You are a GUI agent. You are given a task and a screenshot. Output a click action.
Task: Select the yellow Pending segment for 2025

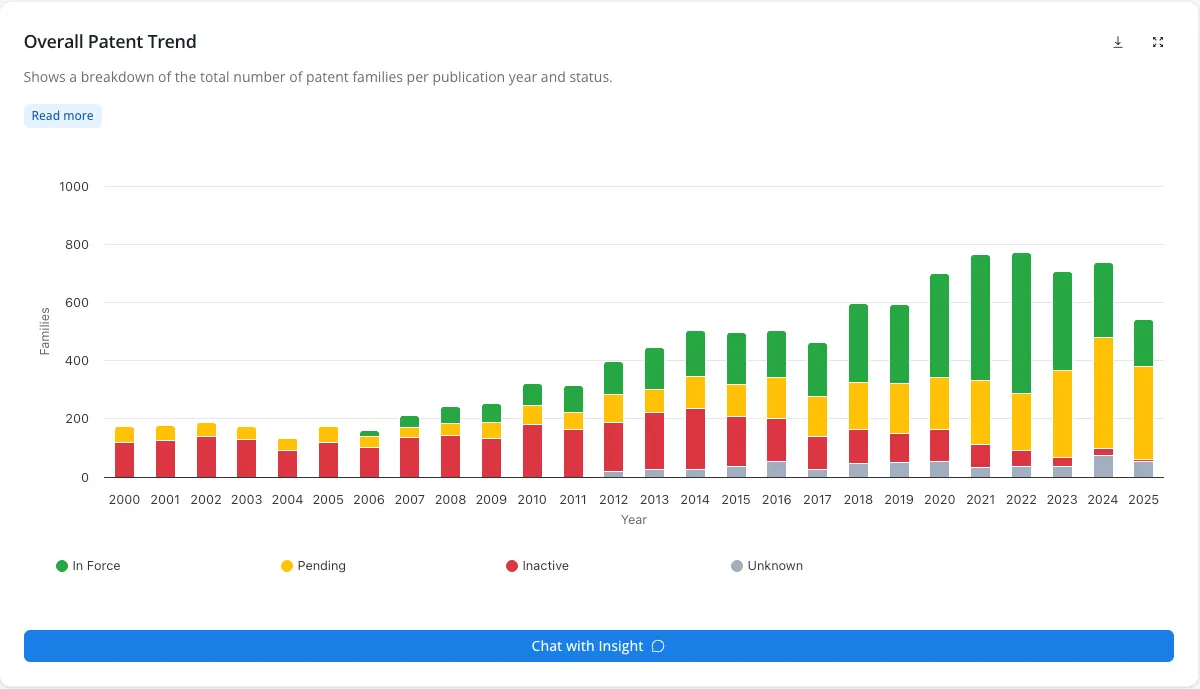[x=1143, y=413]
